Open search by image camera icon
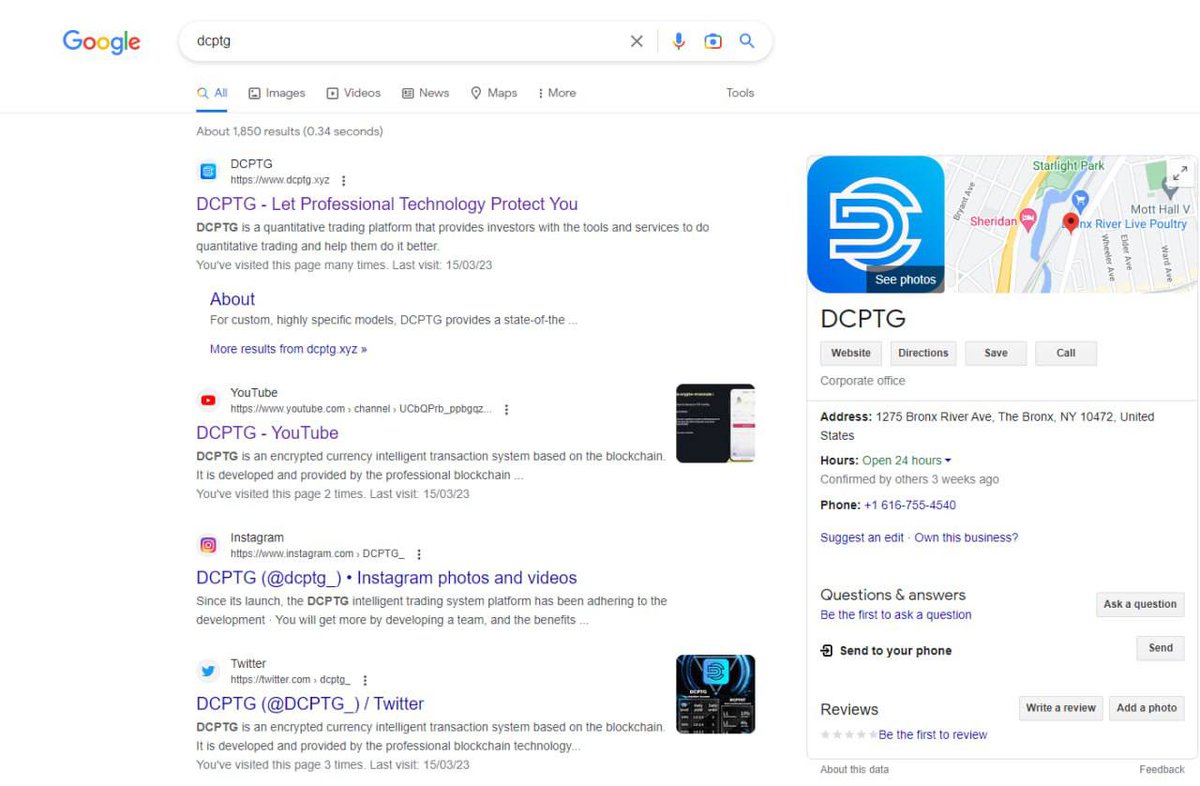Viewport: 1200px width, 786px height. pyautogui.click(x=713, y=41)
